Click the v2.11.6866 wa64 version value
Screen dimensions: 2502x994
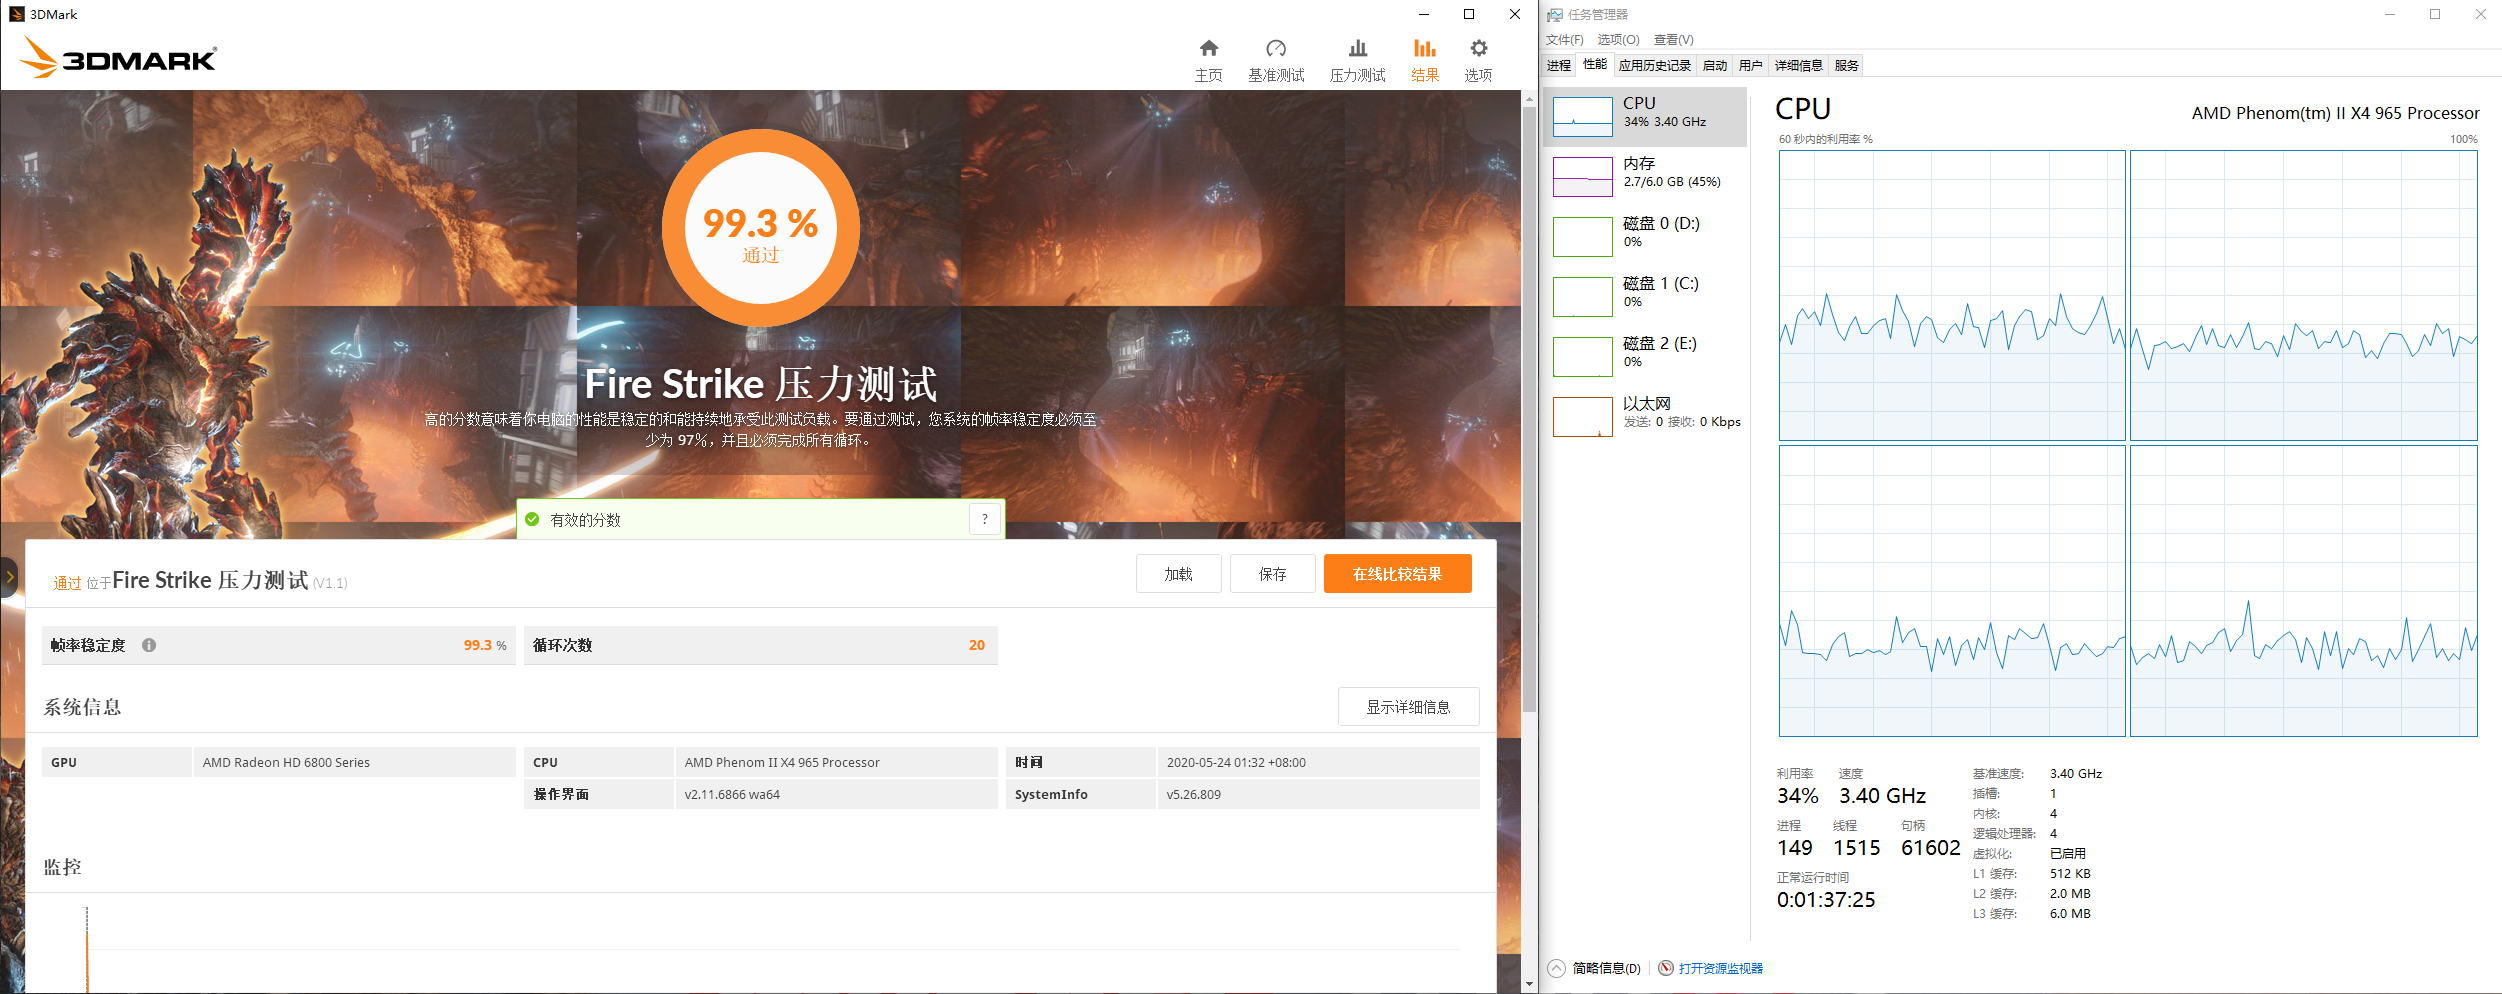(732, 794)
